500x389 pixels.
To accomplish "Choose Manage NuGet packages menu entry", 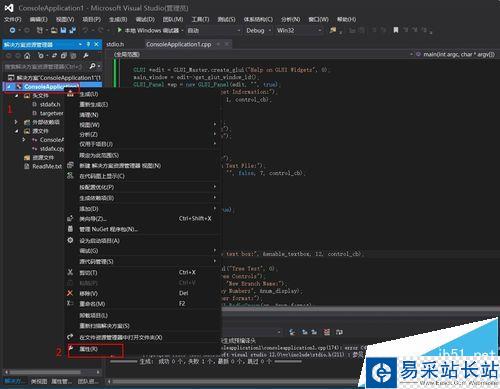I will [x=108, y=229].
